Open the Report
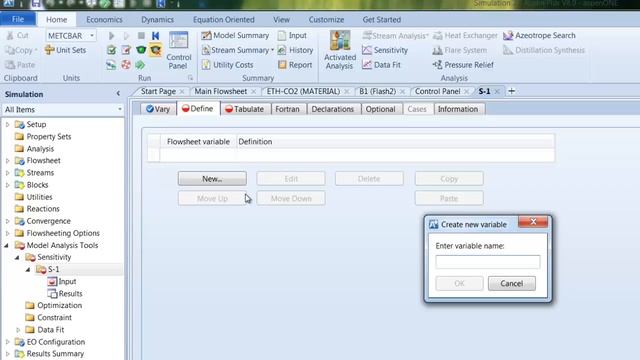This screenshot has height=360, width=640. click(x=295, y=65)
